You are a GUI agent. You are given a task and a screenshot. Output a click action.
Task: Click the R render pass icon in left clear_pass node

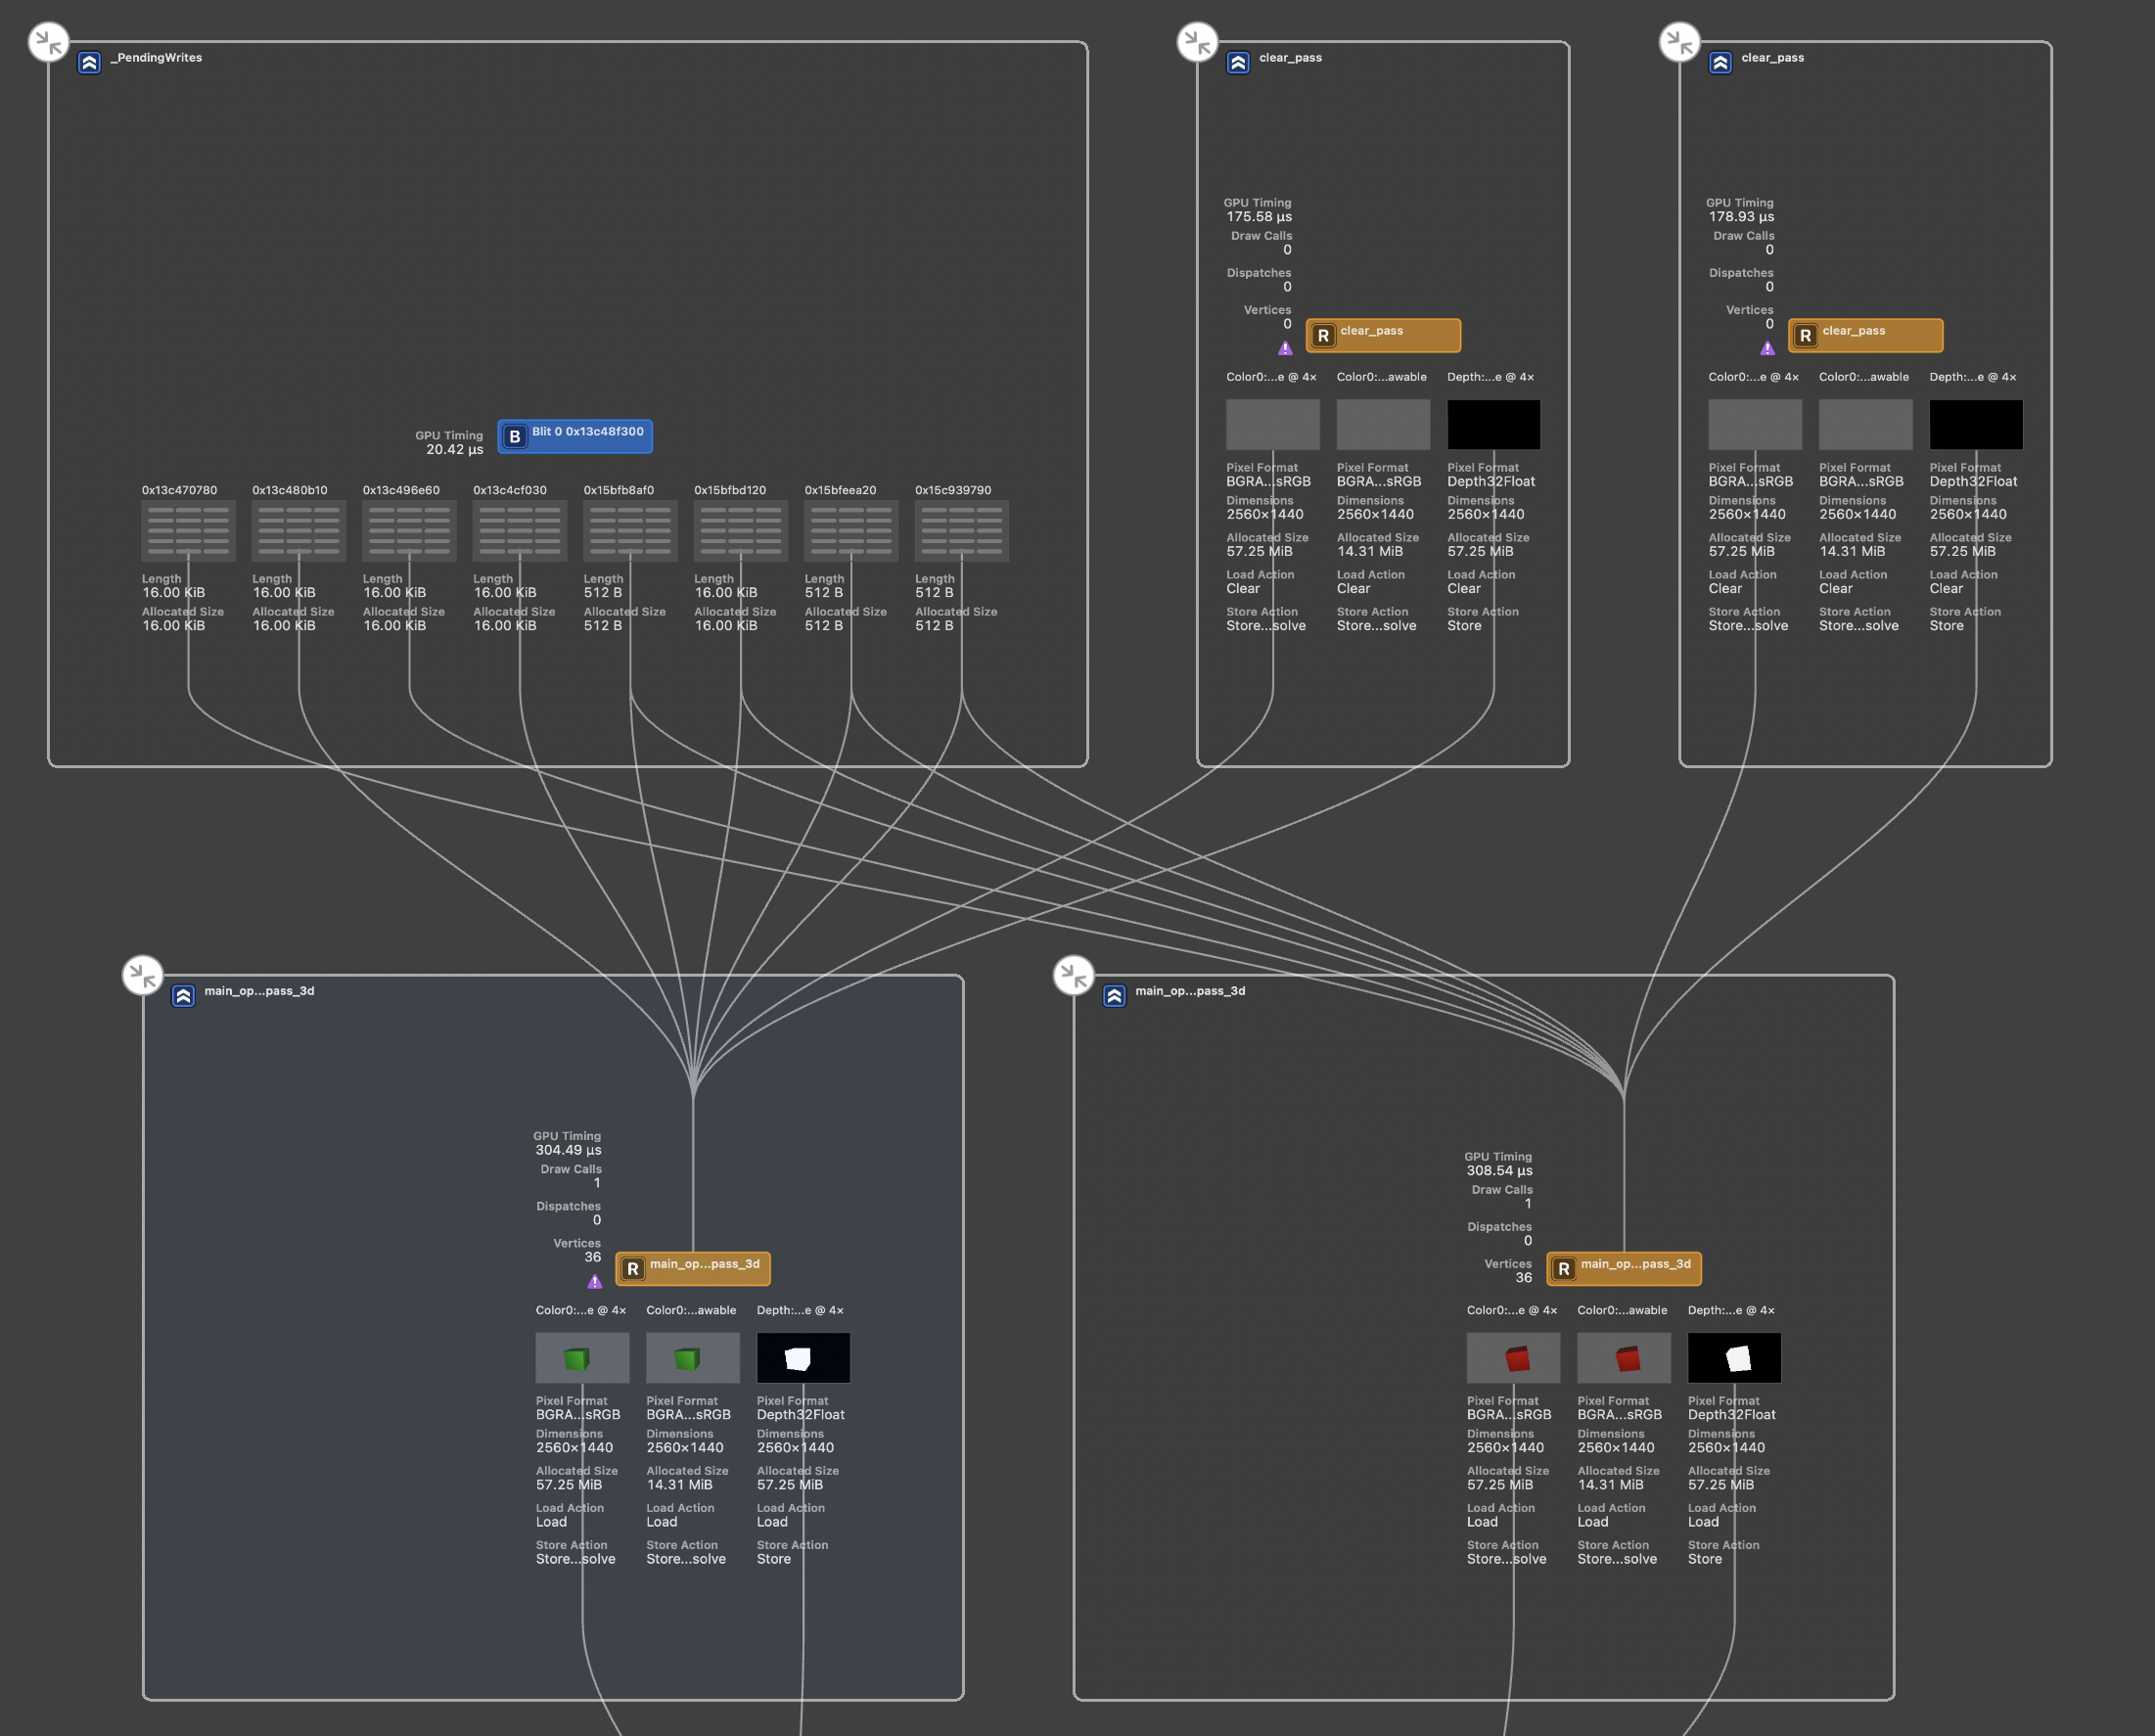click(1325, 335)
